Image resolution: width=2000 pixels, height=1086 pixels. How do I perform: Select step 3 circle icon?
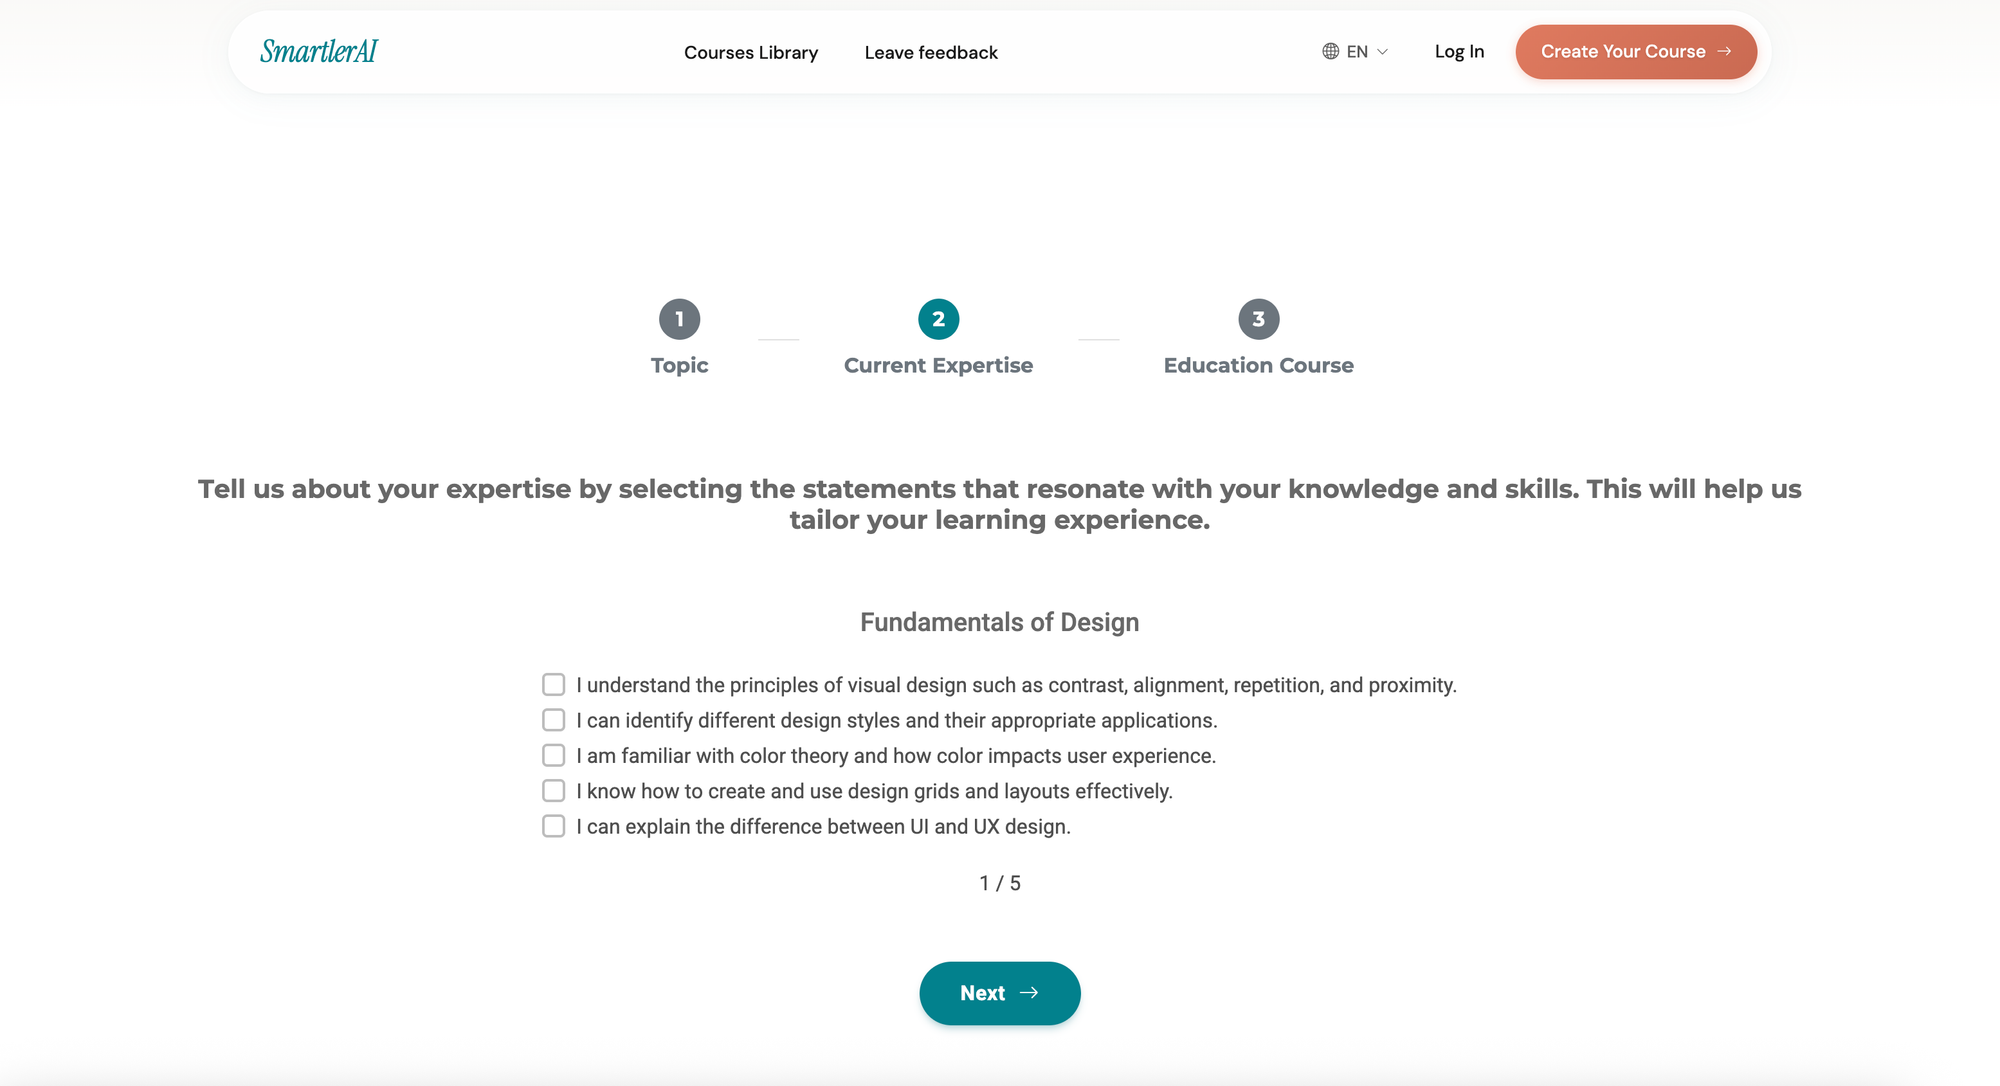tap(1259, 319)
